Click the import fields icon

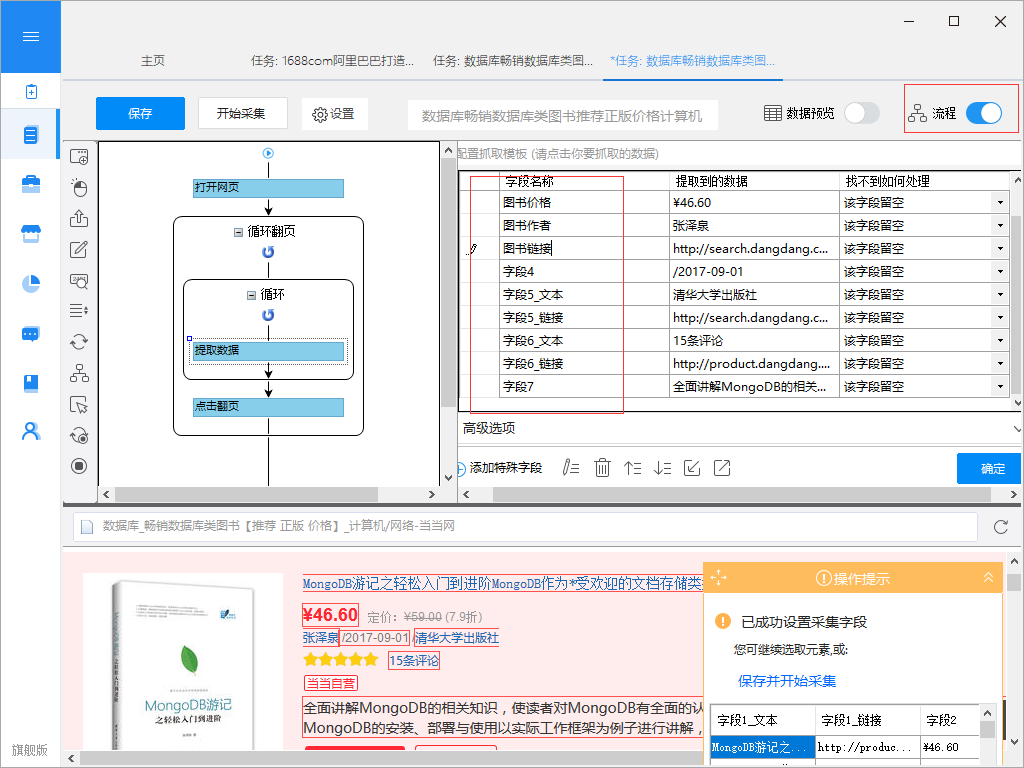[692, 468]
